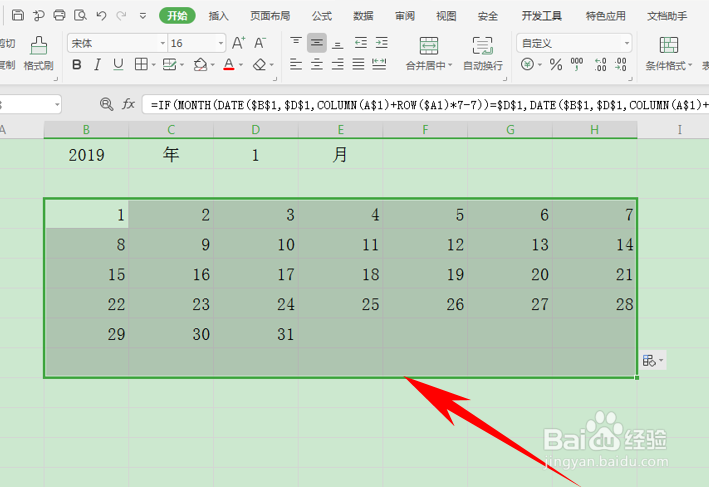Click the Merge and Center icon

[429, 46]
